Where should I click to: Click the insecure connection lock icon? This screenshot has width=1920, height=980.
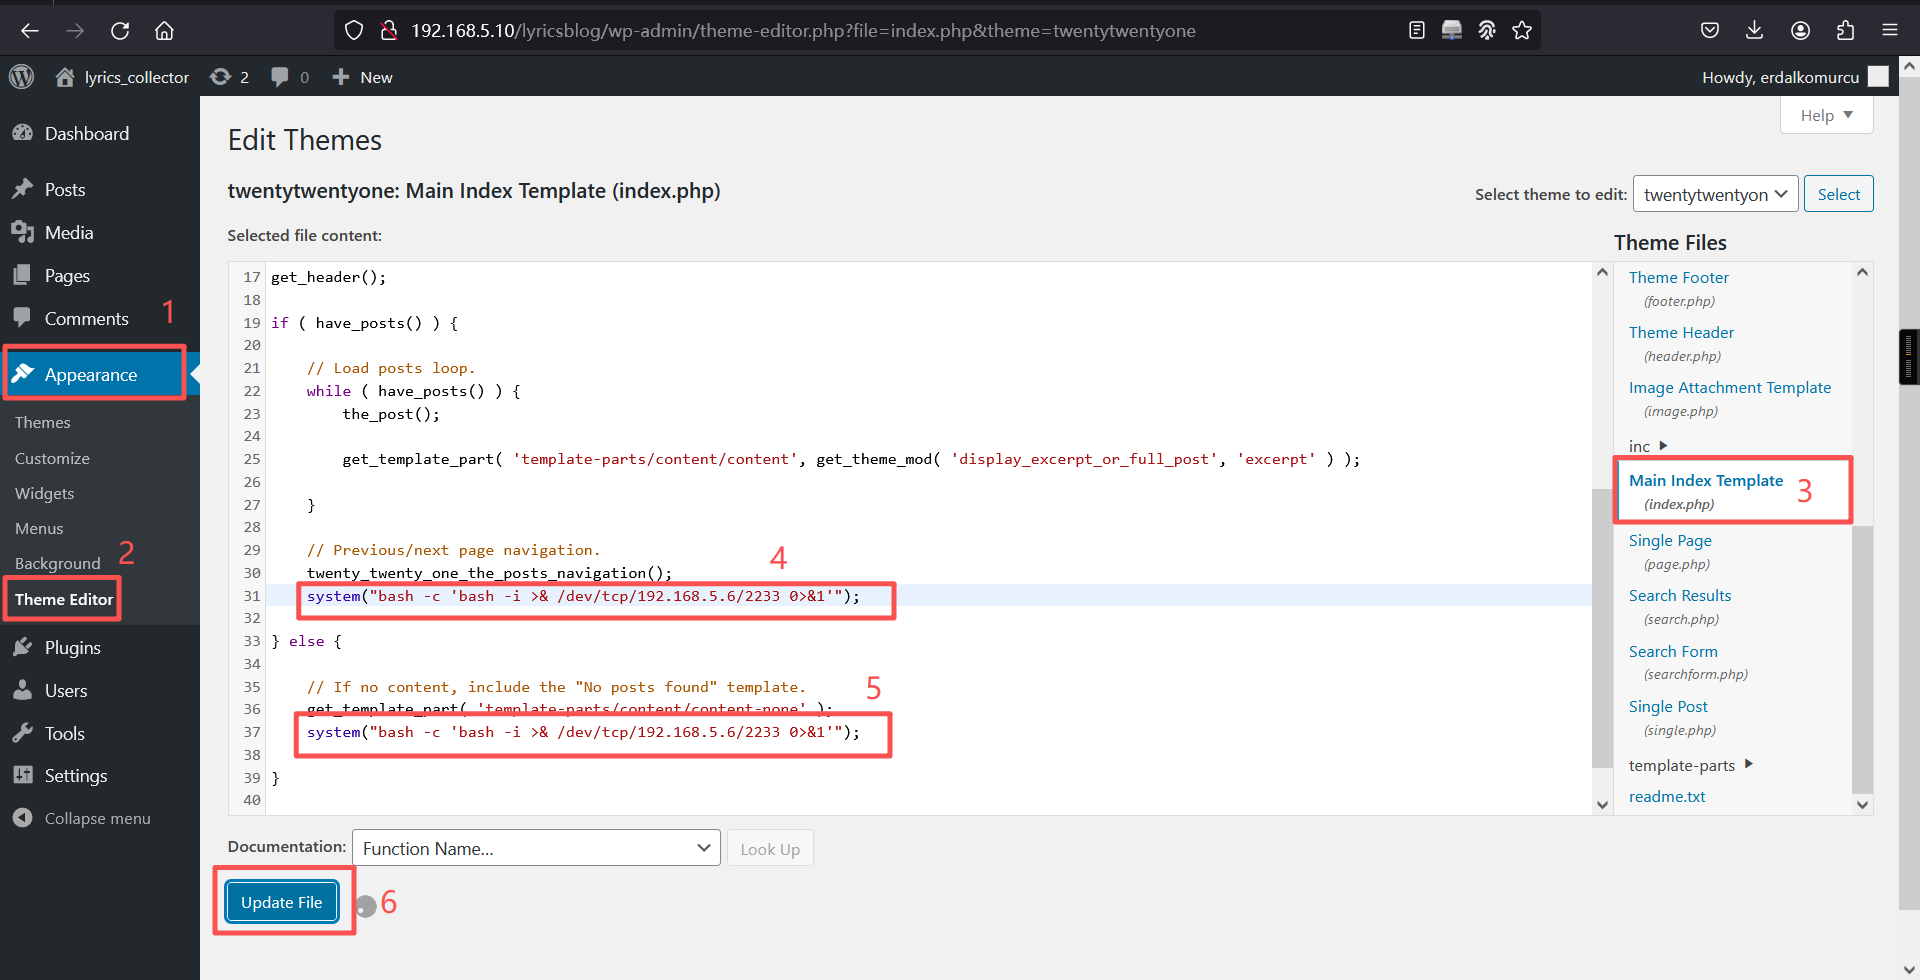point(389,31)
